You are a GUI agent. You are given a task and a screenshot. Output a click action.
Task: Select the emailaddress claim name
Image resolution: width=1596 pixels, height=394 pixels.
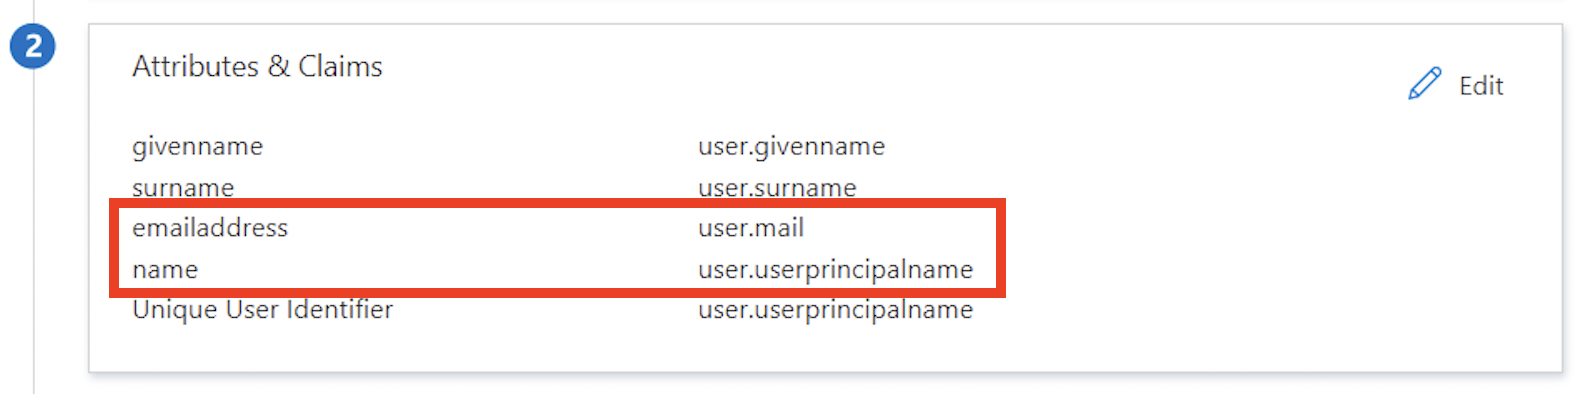coord(210,228)
